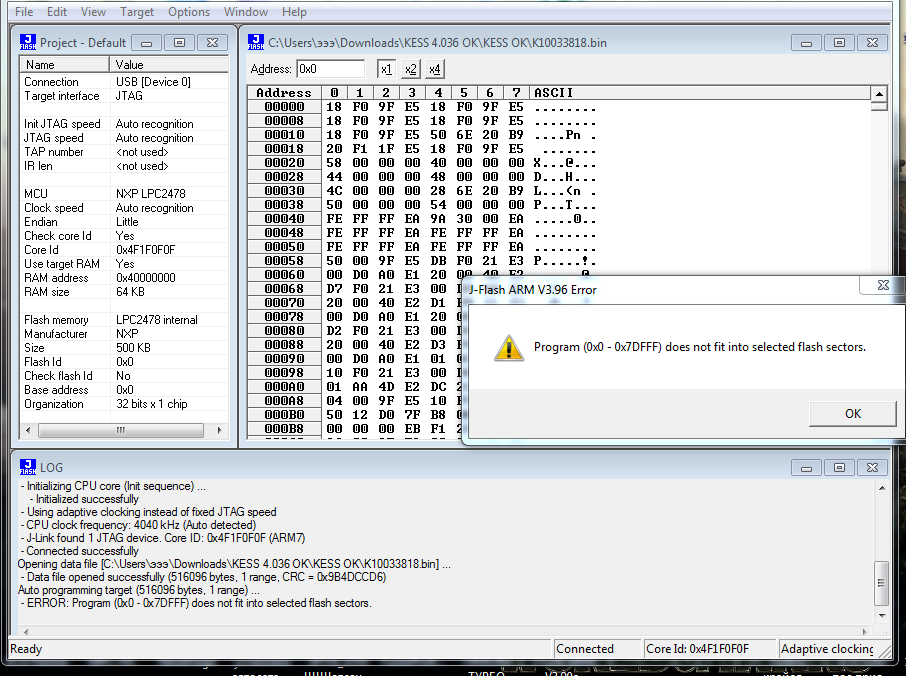Viewport: 906px width, 676px height.
Task: Click the Address column header in hex view
Action: pyautogui.click(x=284, y=92)
